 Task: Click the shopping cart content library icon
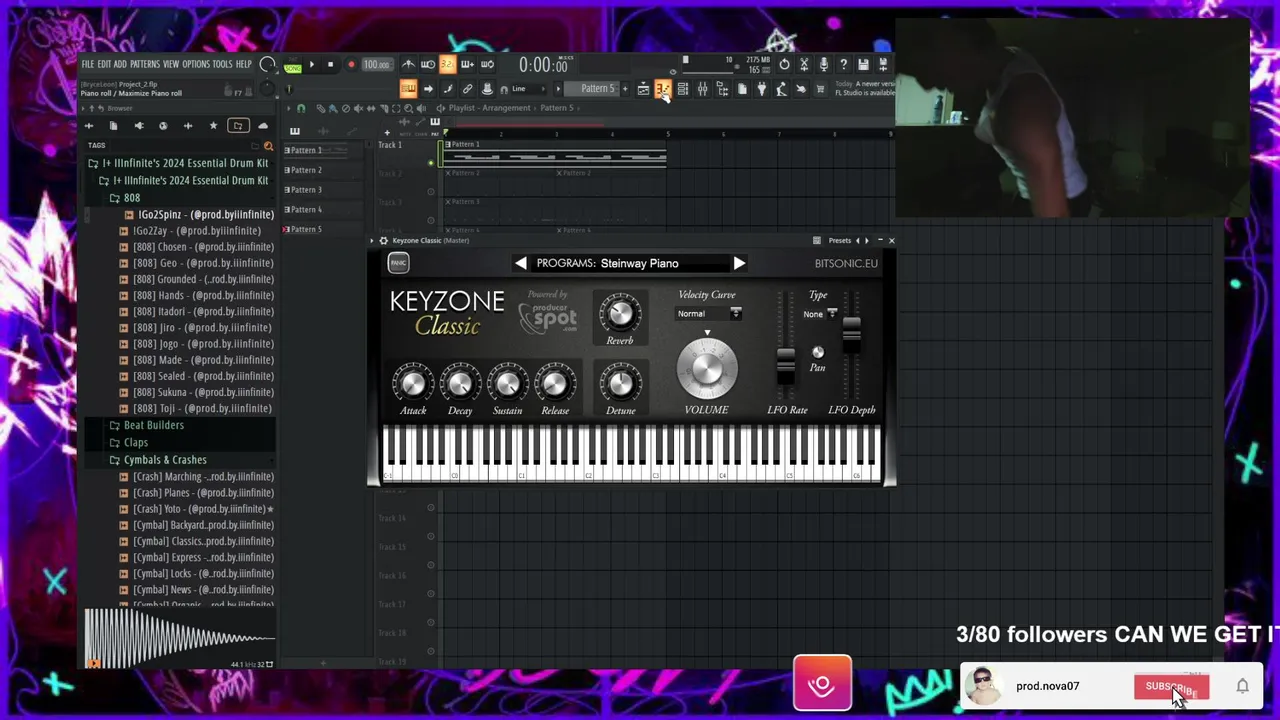click(820, 89)
